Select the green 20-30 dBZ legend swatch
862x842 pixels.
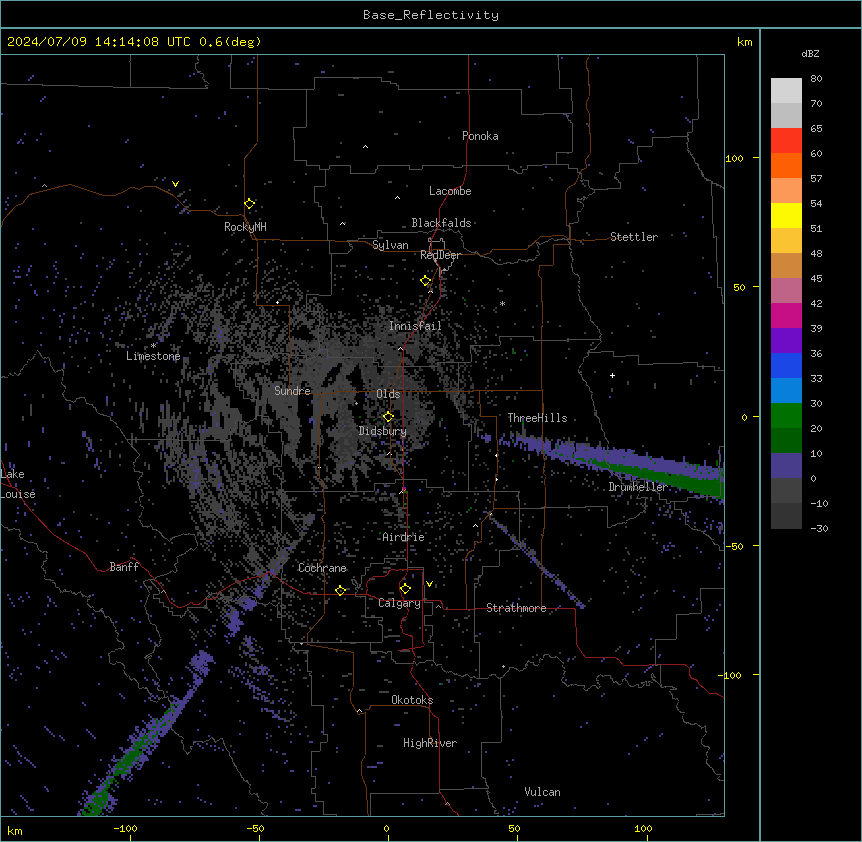click(786, 416)
